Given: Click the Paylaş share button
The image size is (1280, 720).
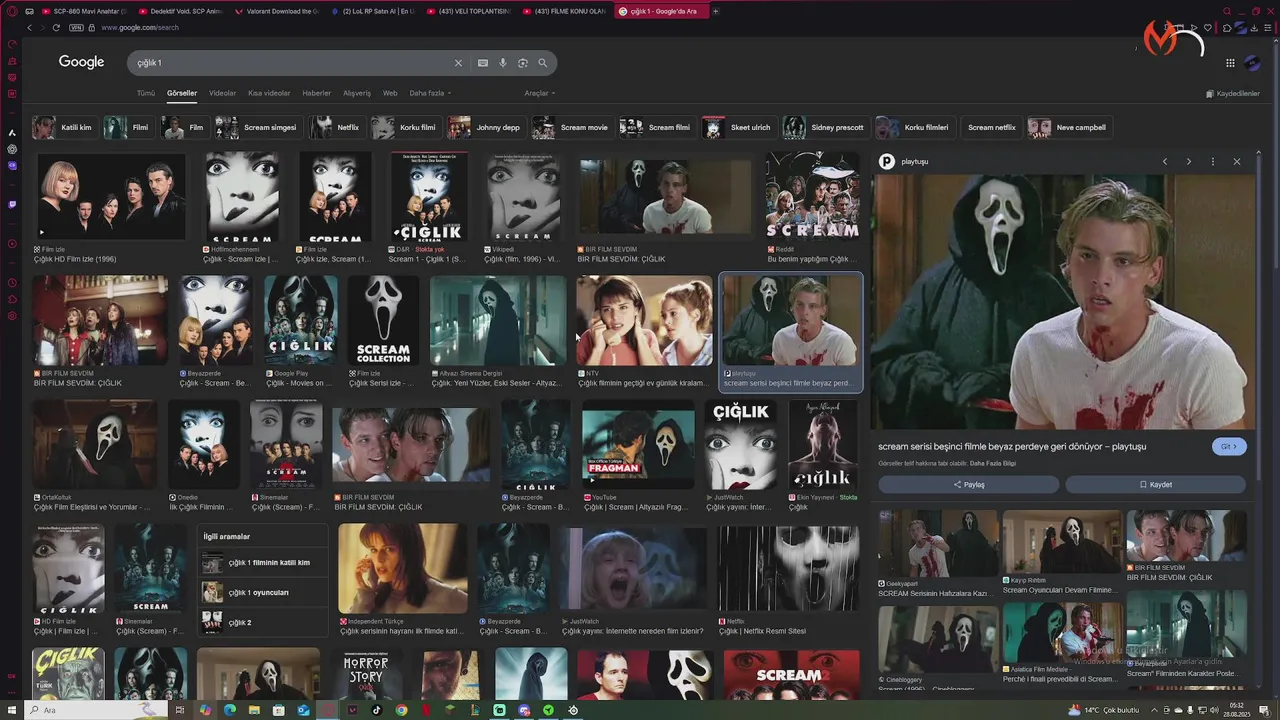Looking at the screenshot, I should coord(968,485).
